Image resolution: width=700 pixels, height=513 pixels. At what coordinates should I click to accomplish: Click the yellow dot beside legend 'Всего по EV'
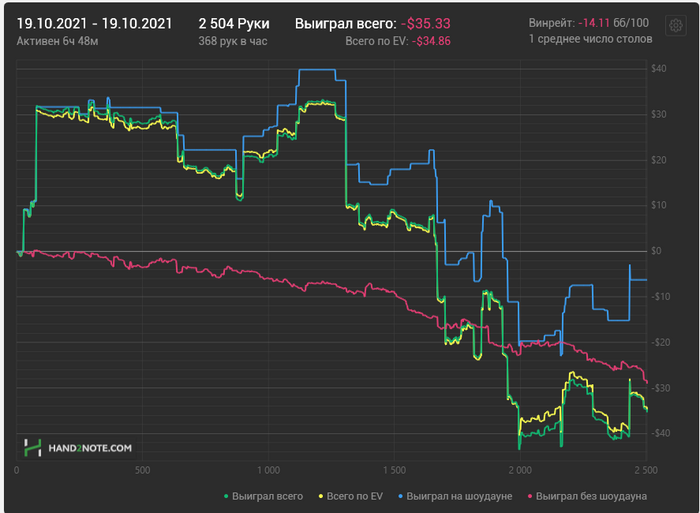[x=321, y=496]
